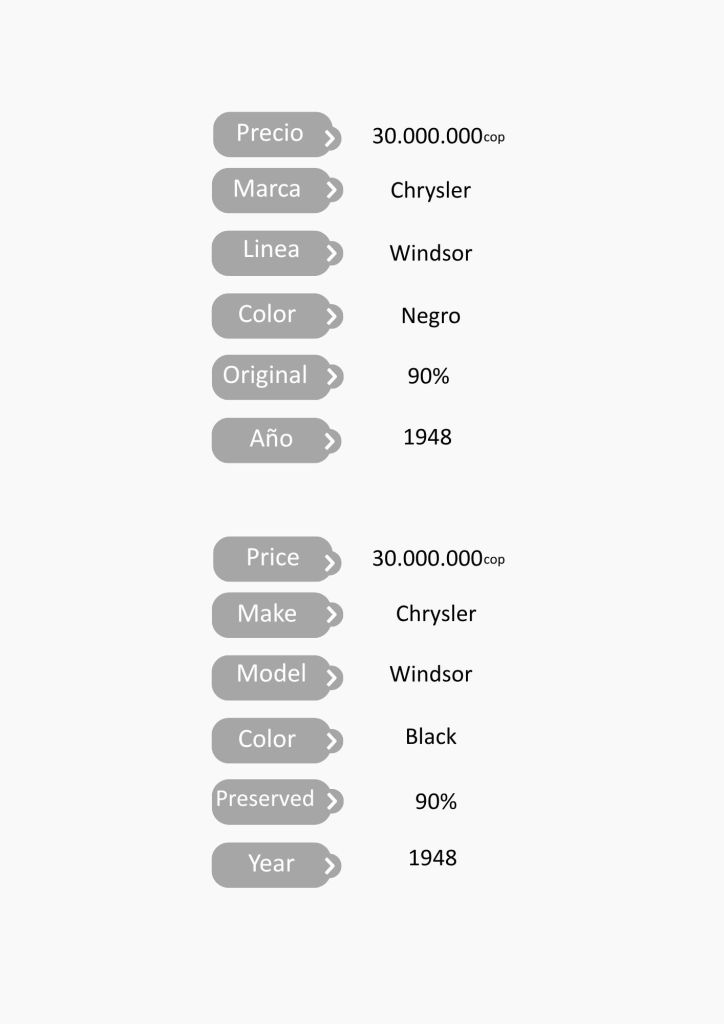
Task: Click the chevron arrow beside Año
Action: [331, 441]
